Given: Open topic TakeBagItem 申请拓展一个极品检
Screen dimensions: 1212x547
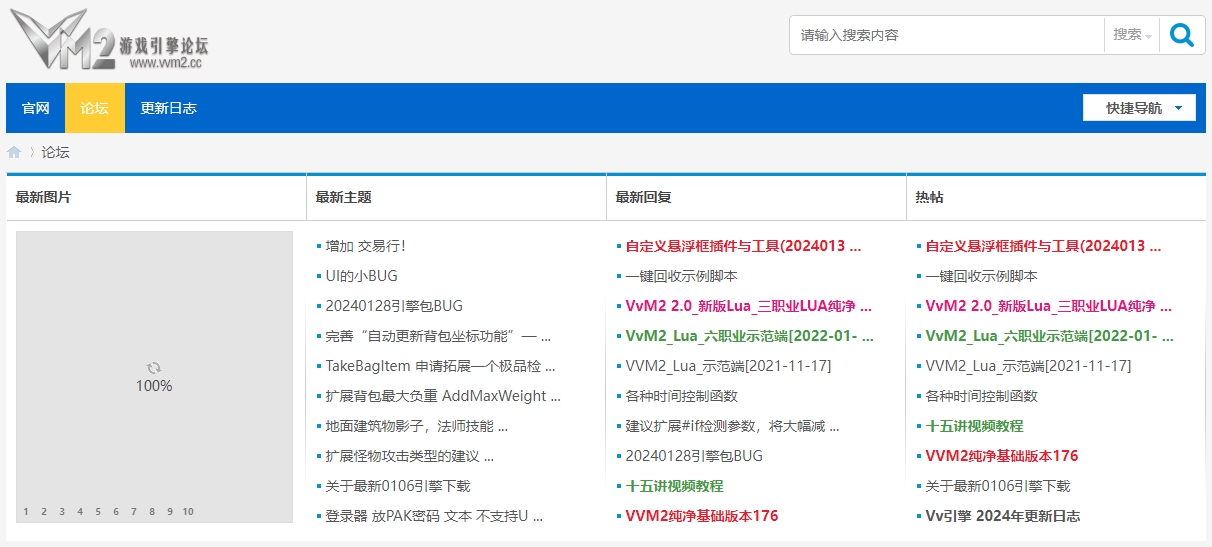Looking at the screenshot, I should coord(440,366).
